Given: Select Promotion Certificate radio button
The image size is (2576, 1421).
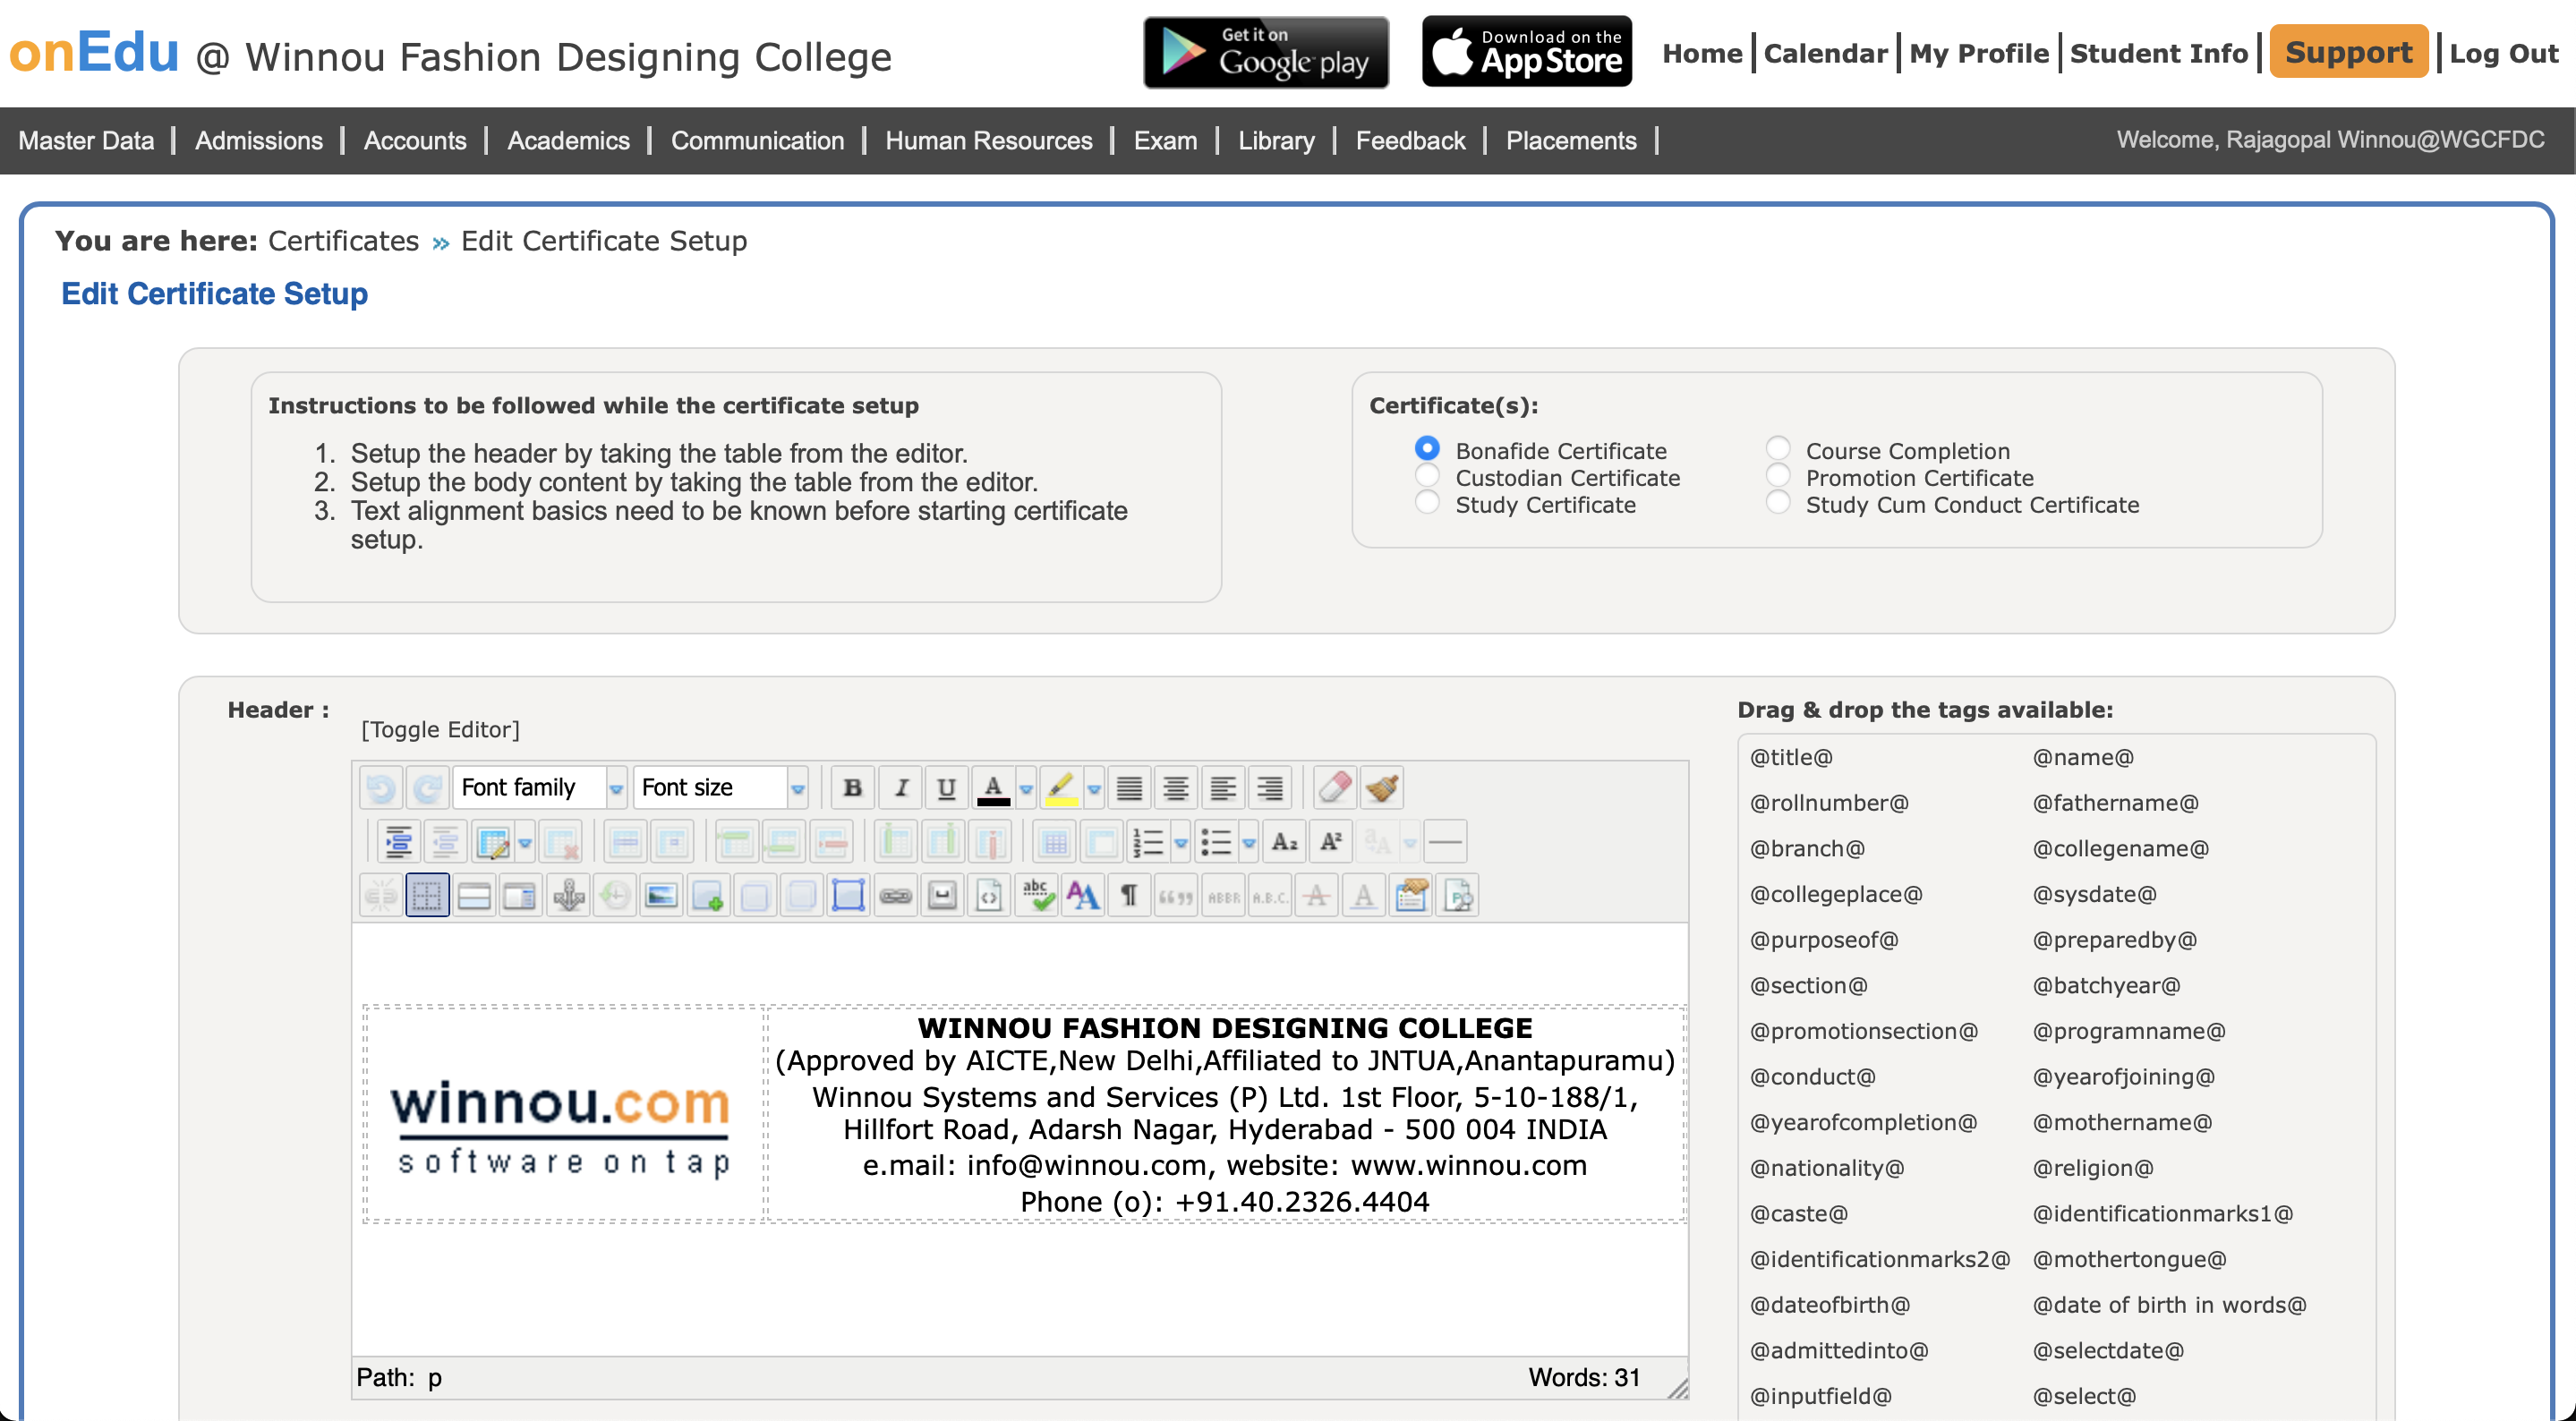Looking at the screenshot, I should click(1777, 476).
